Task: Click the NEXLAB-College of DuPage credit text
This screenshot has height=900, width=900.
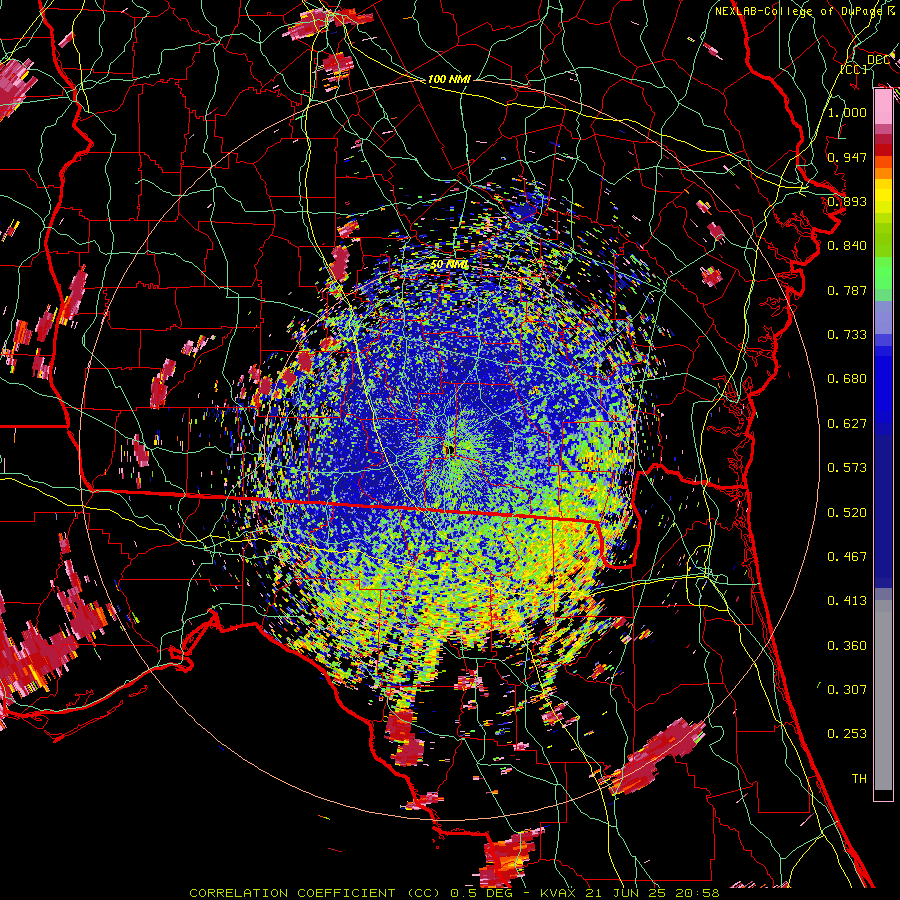Action: click(x=801, y=11)
